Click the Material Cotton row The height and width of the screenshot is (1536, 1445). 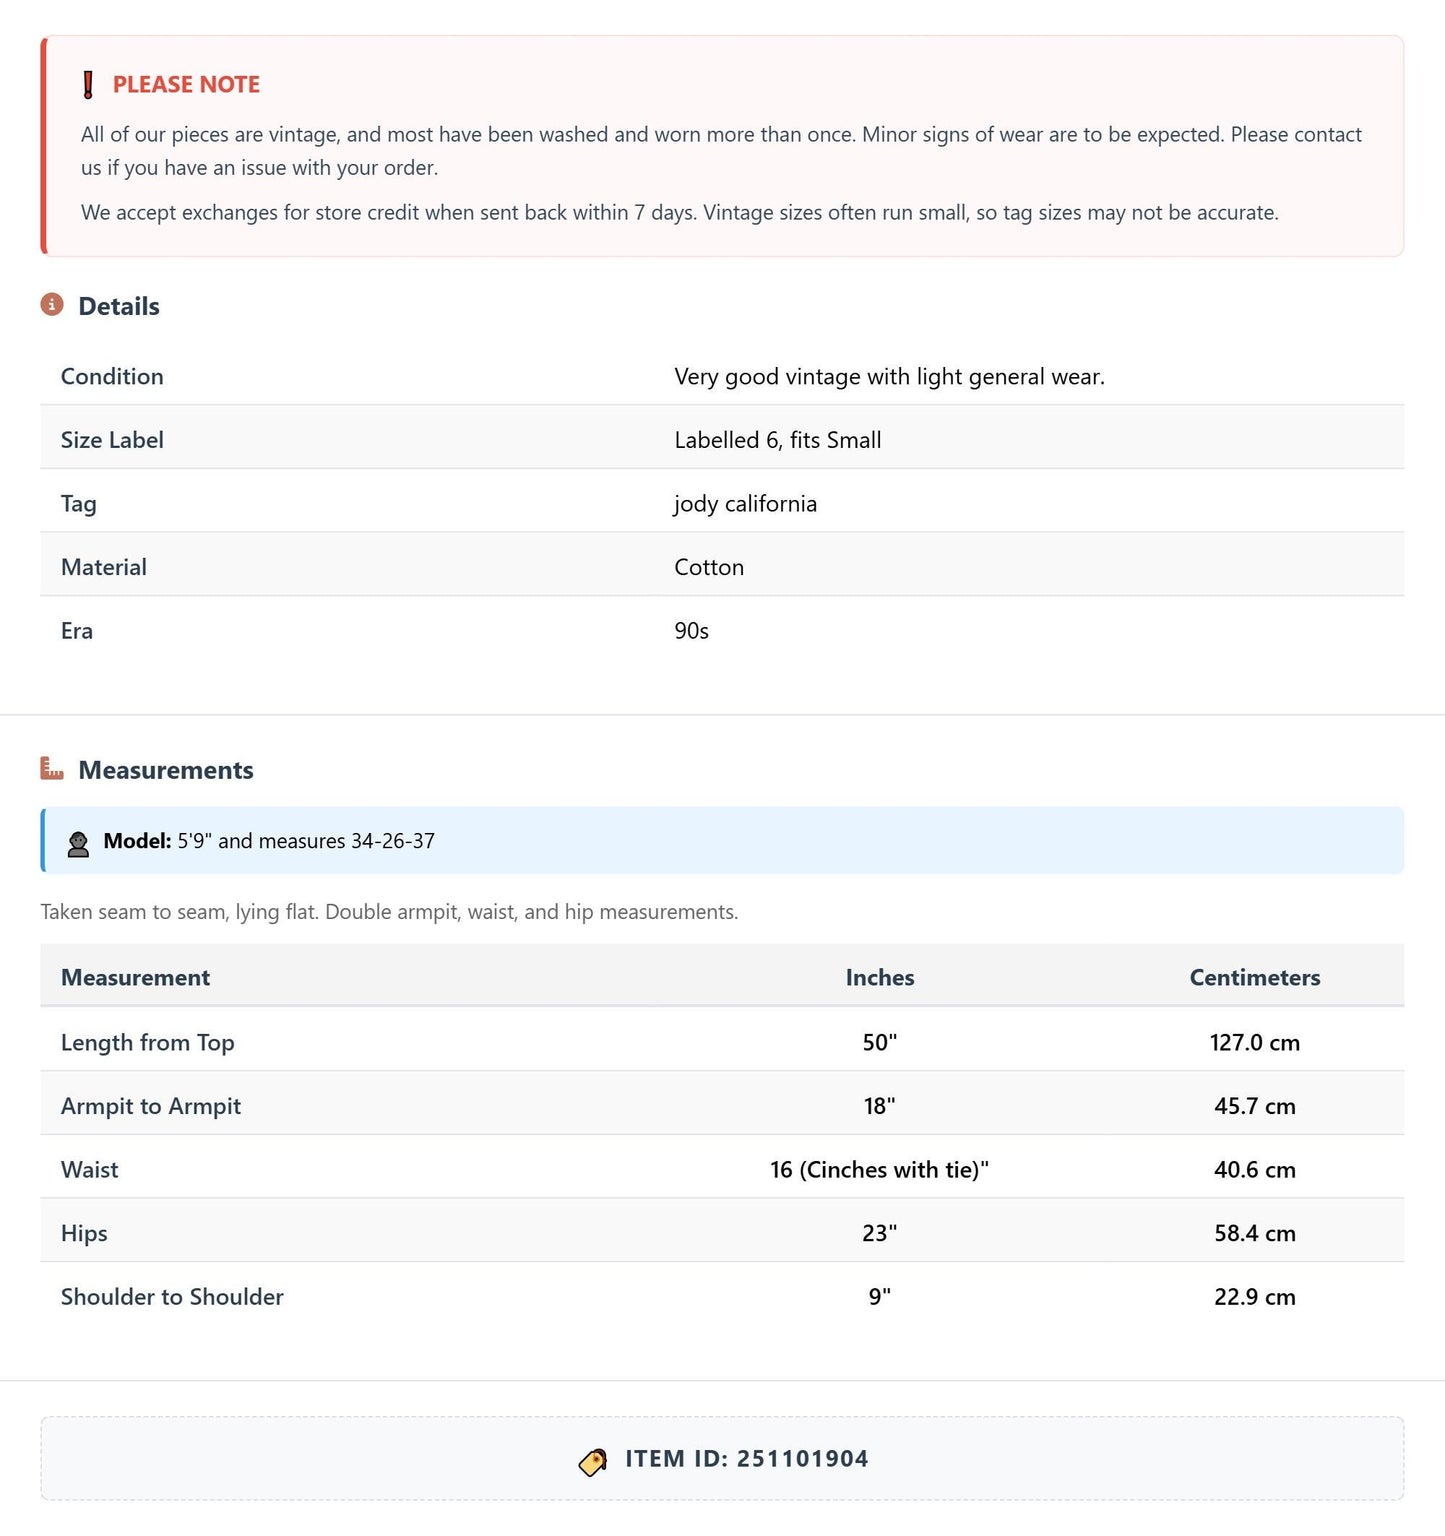click(722, 565)
